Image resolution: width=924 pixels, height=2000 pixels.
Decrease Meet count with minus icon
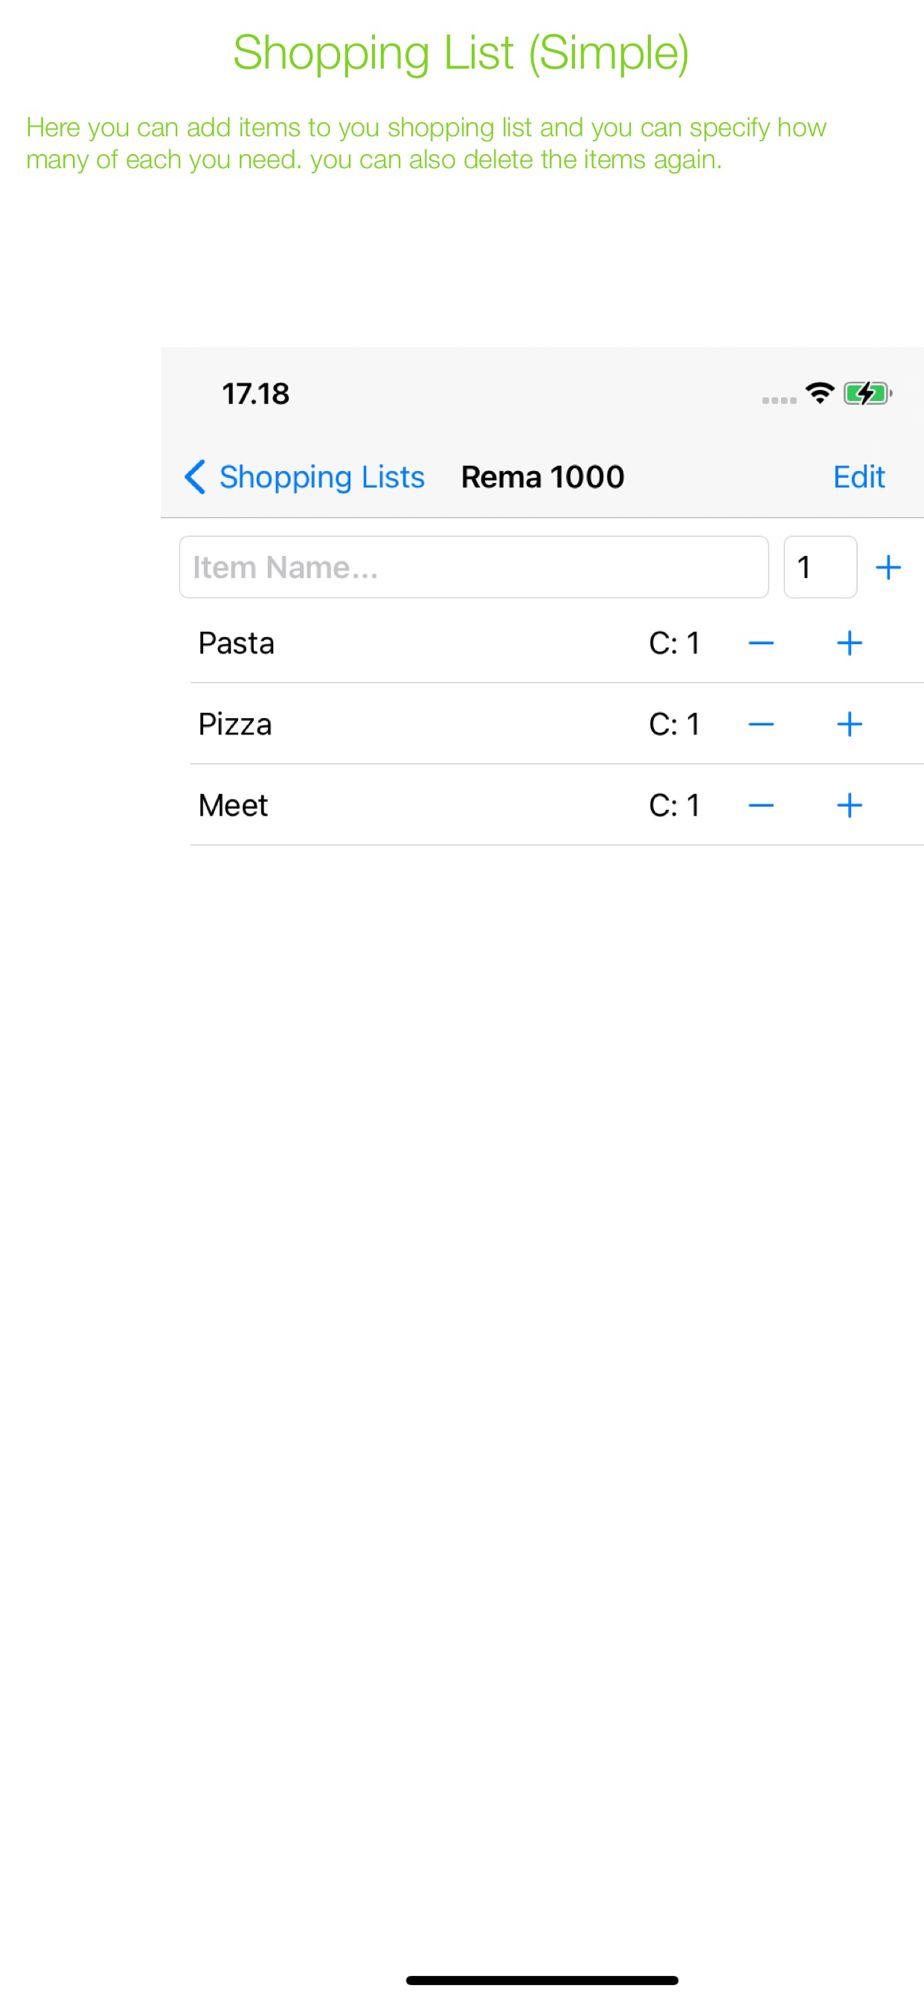coord(761,806)
